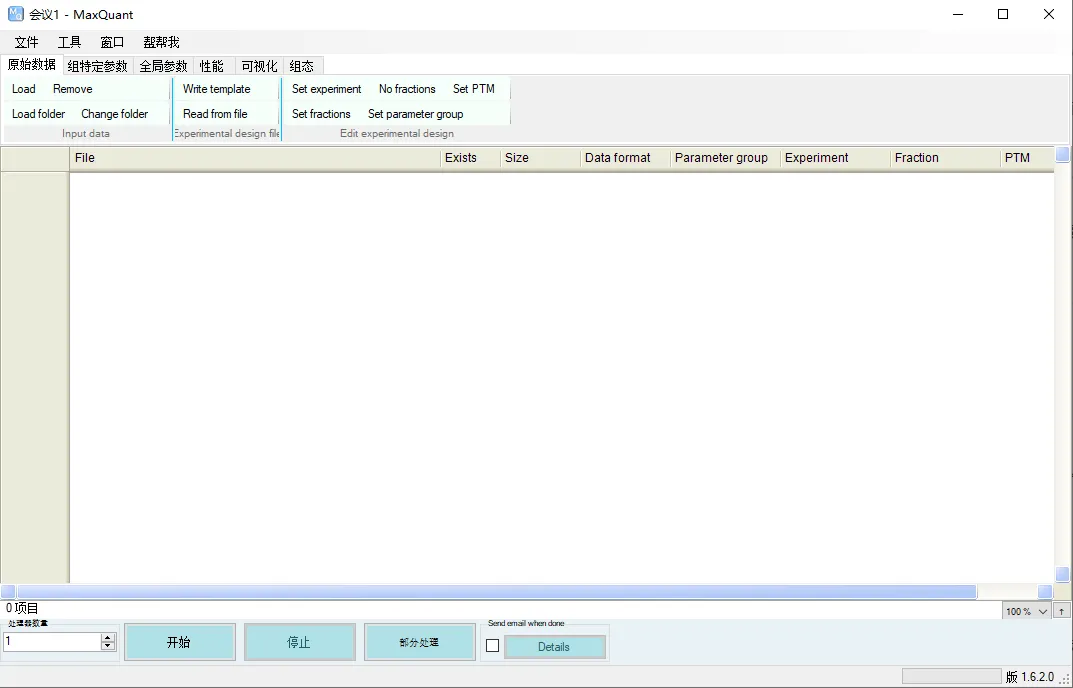Open the 帮助 menu
The width and height of the screenshot is (1073, 688).
click(x=161, y=42)
